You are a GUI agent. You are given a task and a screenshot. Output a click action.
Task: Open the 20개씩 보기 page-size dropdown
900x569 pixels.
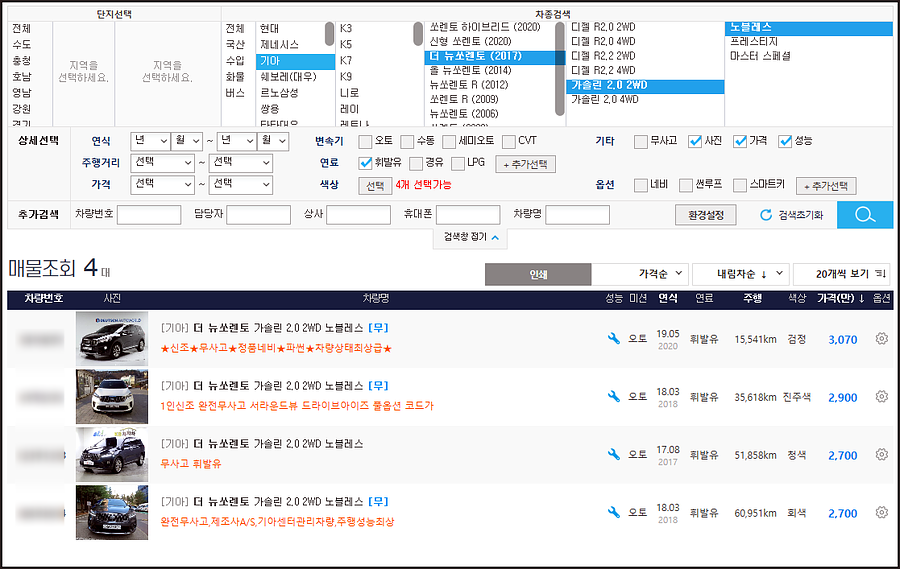[x=841, y=274]
